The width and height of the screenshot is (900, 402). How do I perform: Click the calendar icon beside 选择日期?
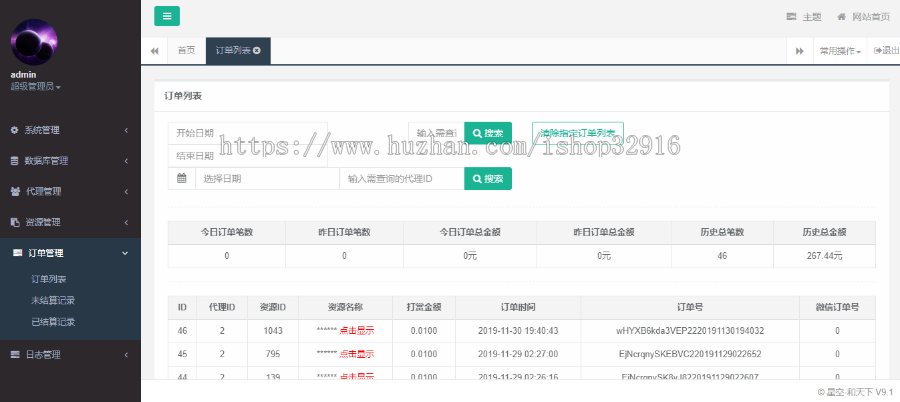click(182, 178)
